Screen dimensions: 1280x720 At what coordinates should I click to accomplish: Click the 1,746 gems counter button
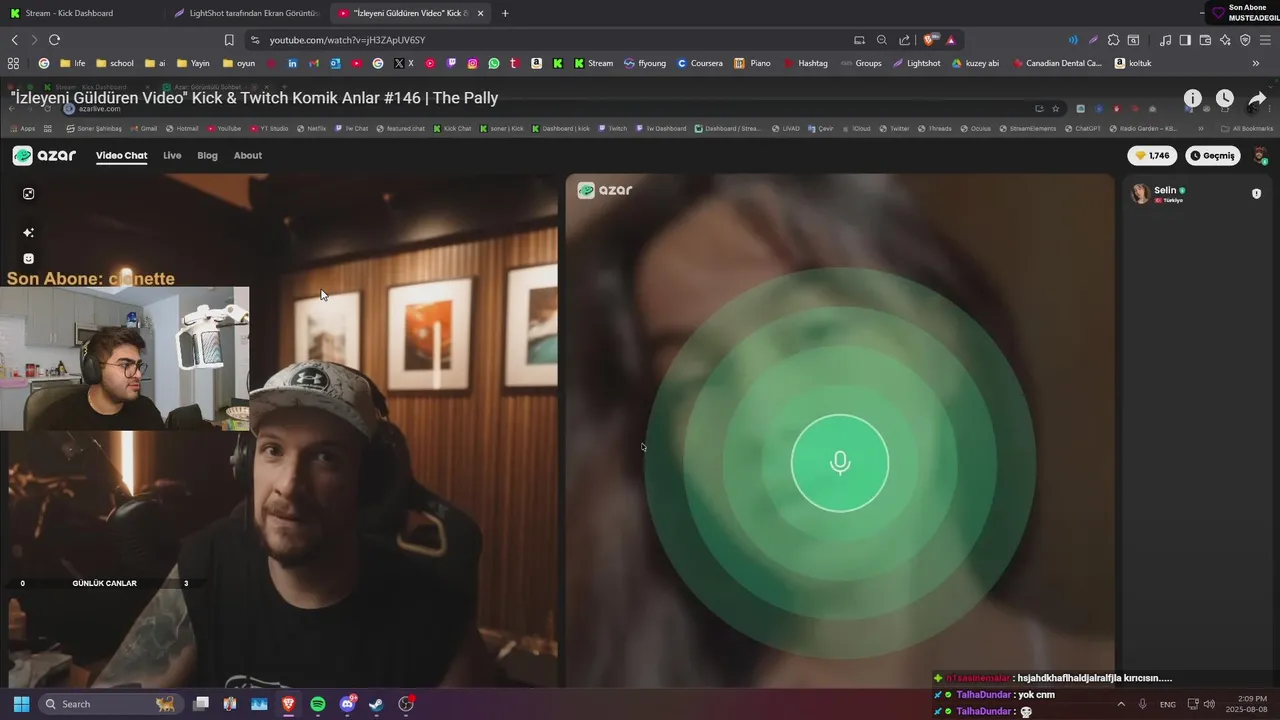1152,156
